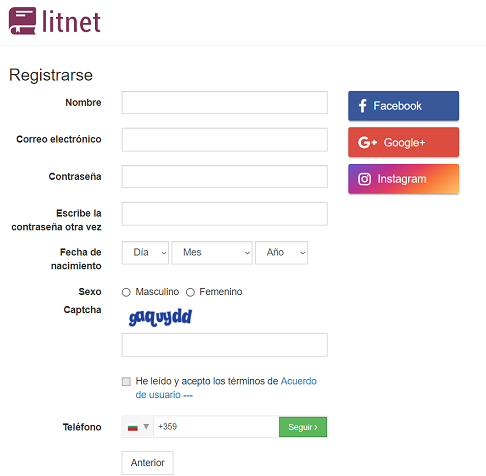Click the Teléfono number field
The image size is (486, 476).
click(216, 427)
